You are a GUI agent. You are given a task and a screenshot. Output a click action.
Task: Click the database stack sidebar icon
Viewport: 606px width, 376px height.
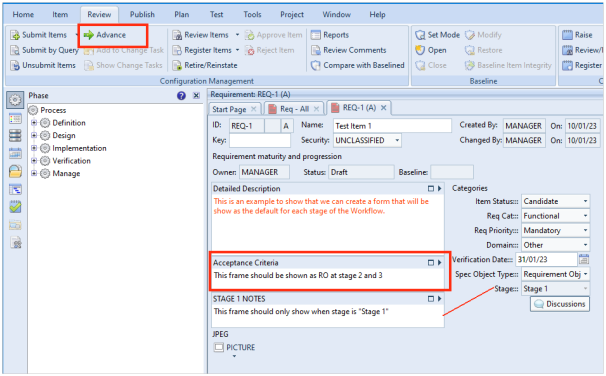point(15,136)
